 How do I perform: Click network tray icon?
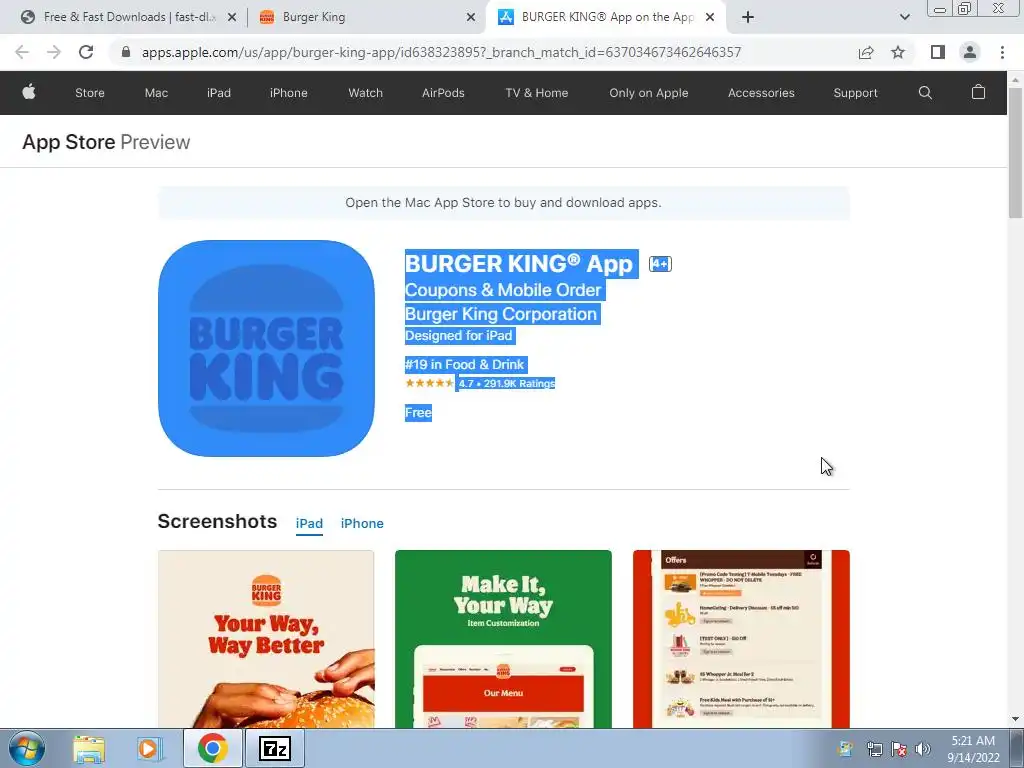(x=874, y=749)
